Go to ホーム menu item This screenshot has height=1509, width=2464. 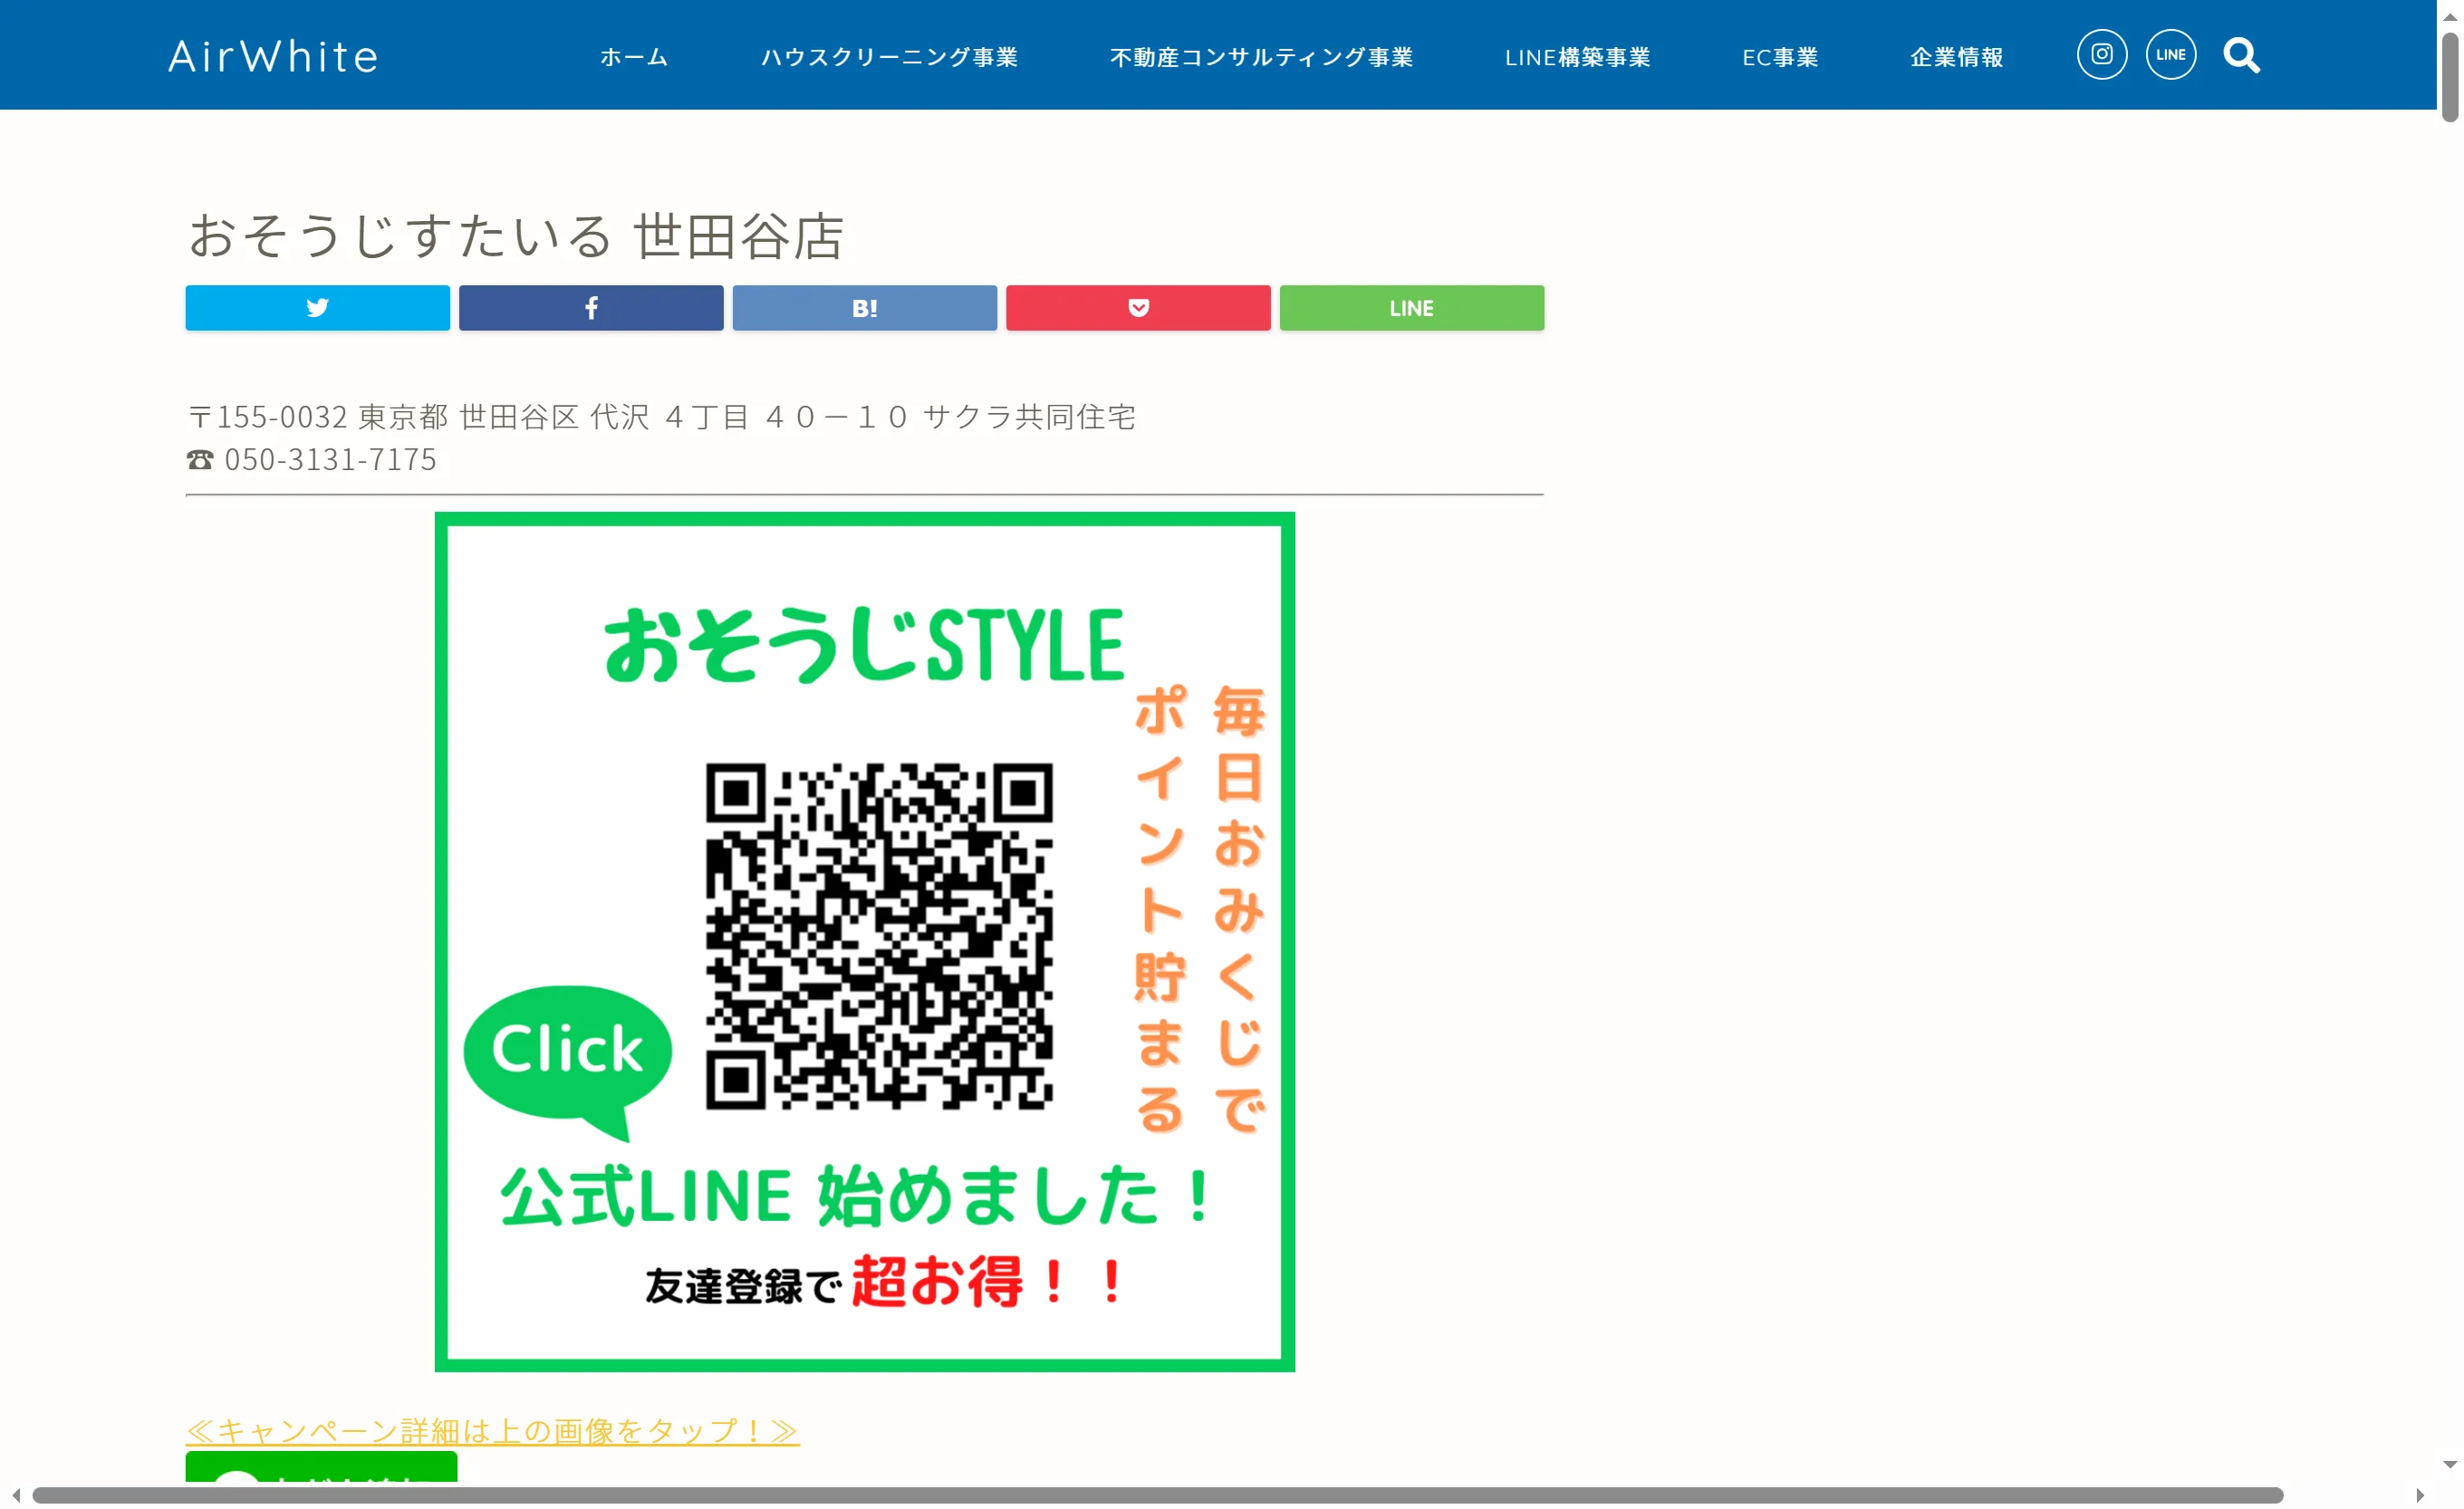click(634, 57)
